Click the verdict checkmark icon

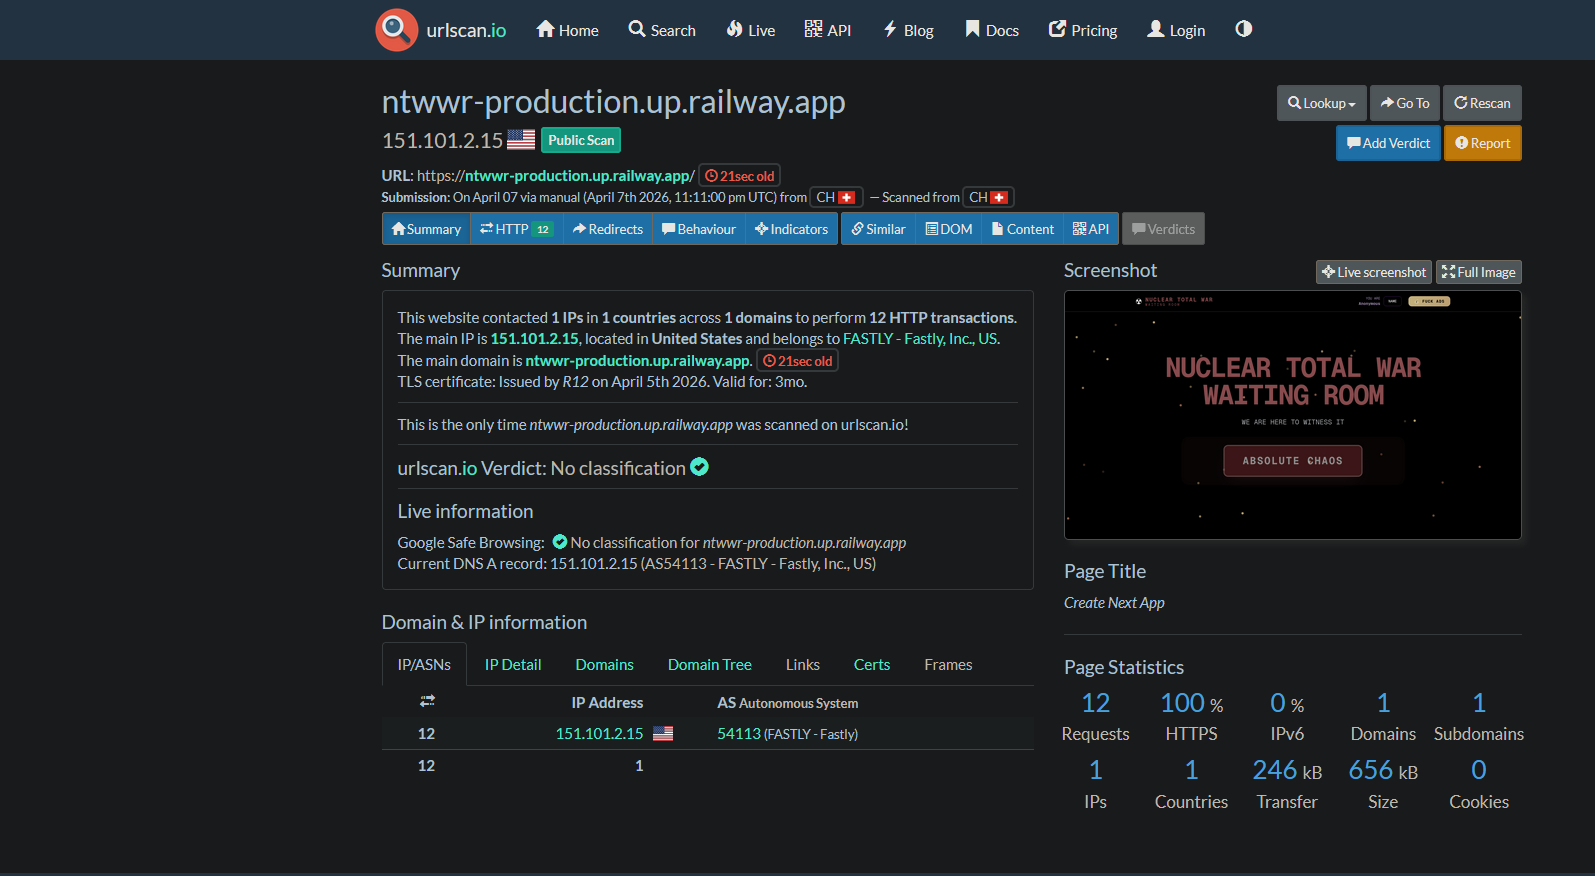tap(700, 467)
